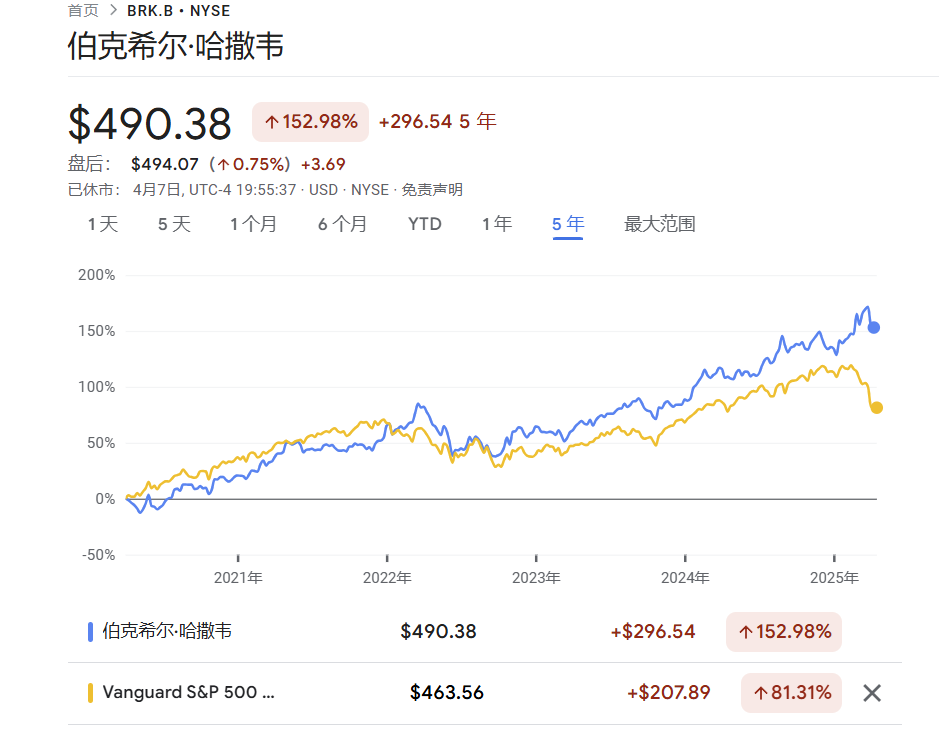Image resolution: width=939 pixels, height=740 pixels.
Task: Click the -50% y-axis label
Action: (x=98, y=555)
